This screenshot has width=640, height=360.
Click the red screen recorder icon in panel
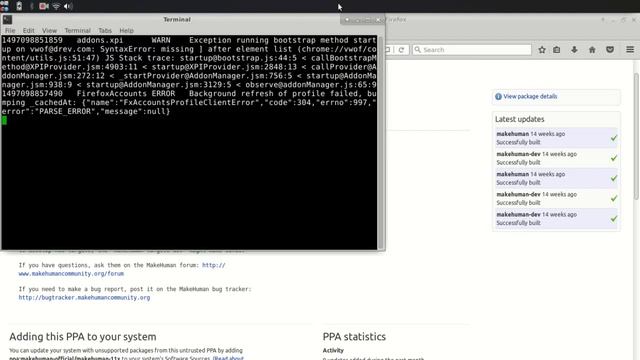(x=44, y=6)
